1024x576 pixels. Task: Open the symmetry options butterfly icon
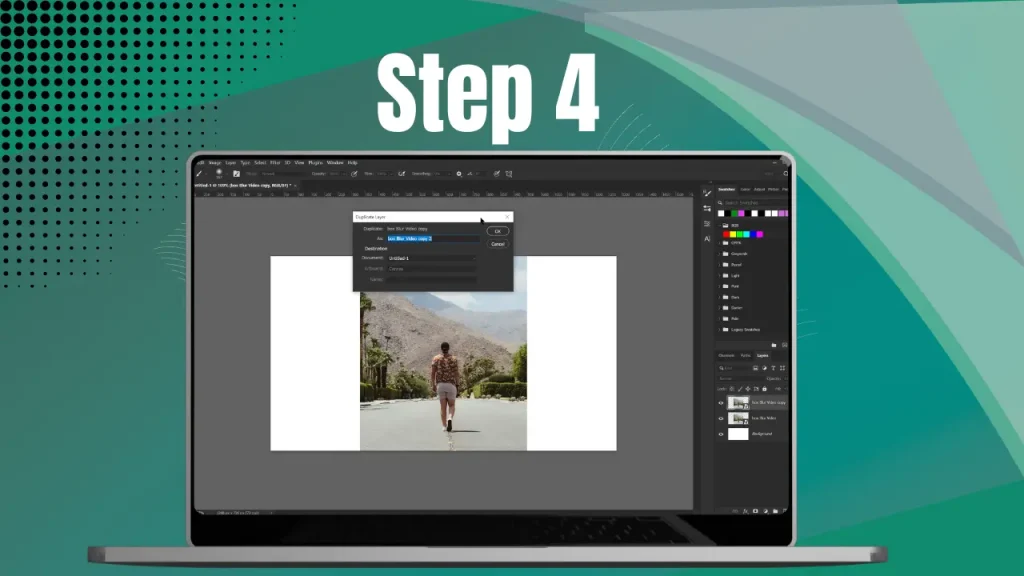pos(509,174)
